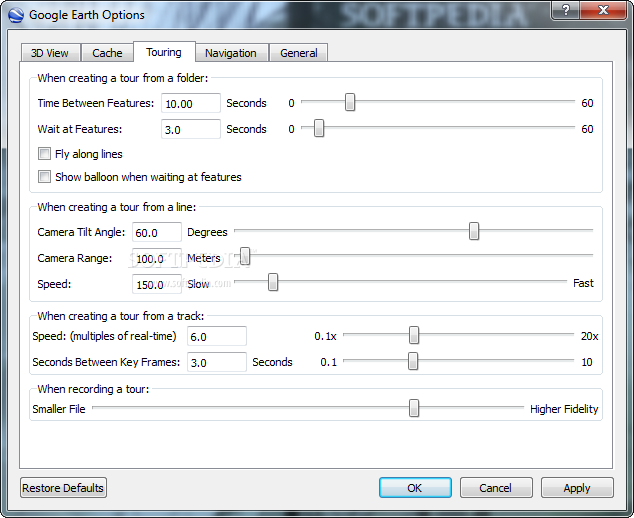The image size is (634, 518).
Task: Click the line tour Speed slider handle
Action: [273, 282]
